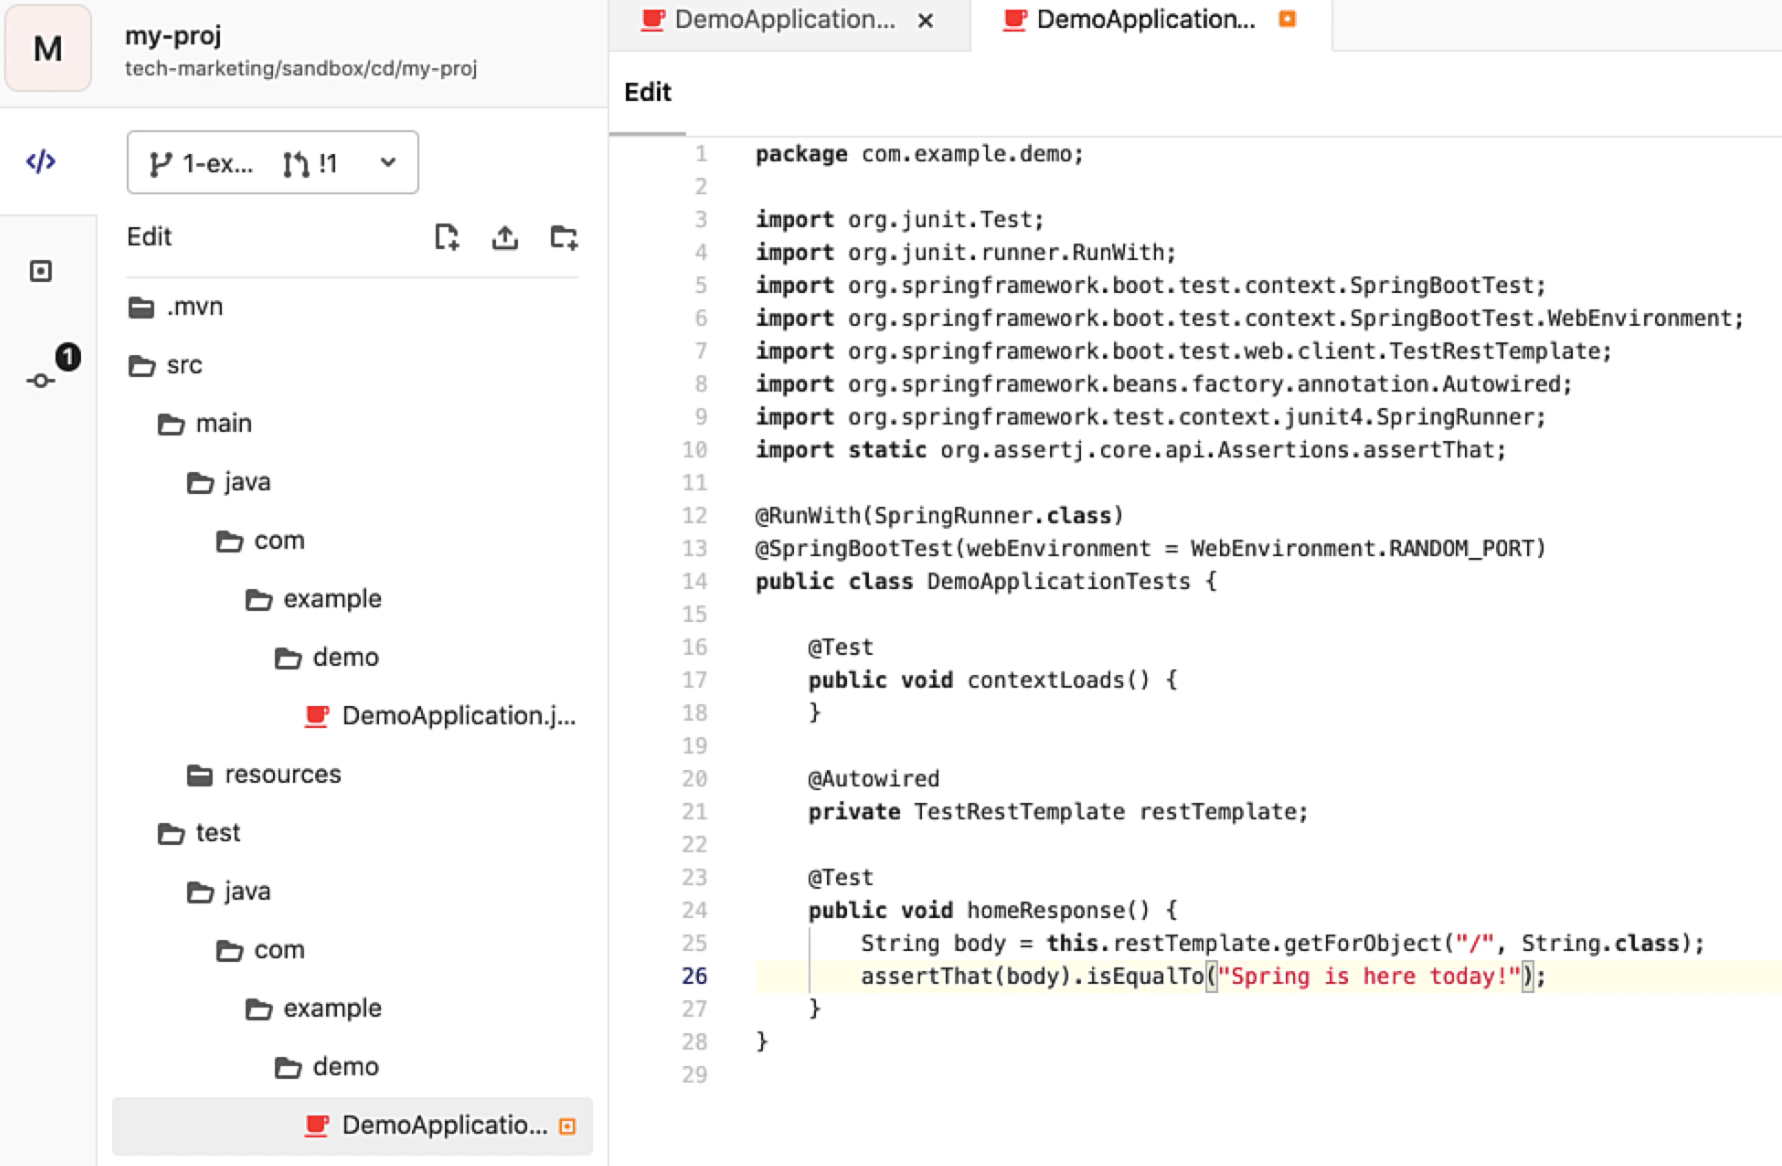Close the first DemoApplication tab
1782x1166 pixels.
point(926,20)
